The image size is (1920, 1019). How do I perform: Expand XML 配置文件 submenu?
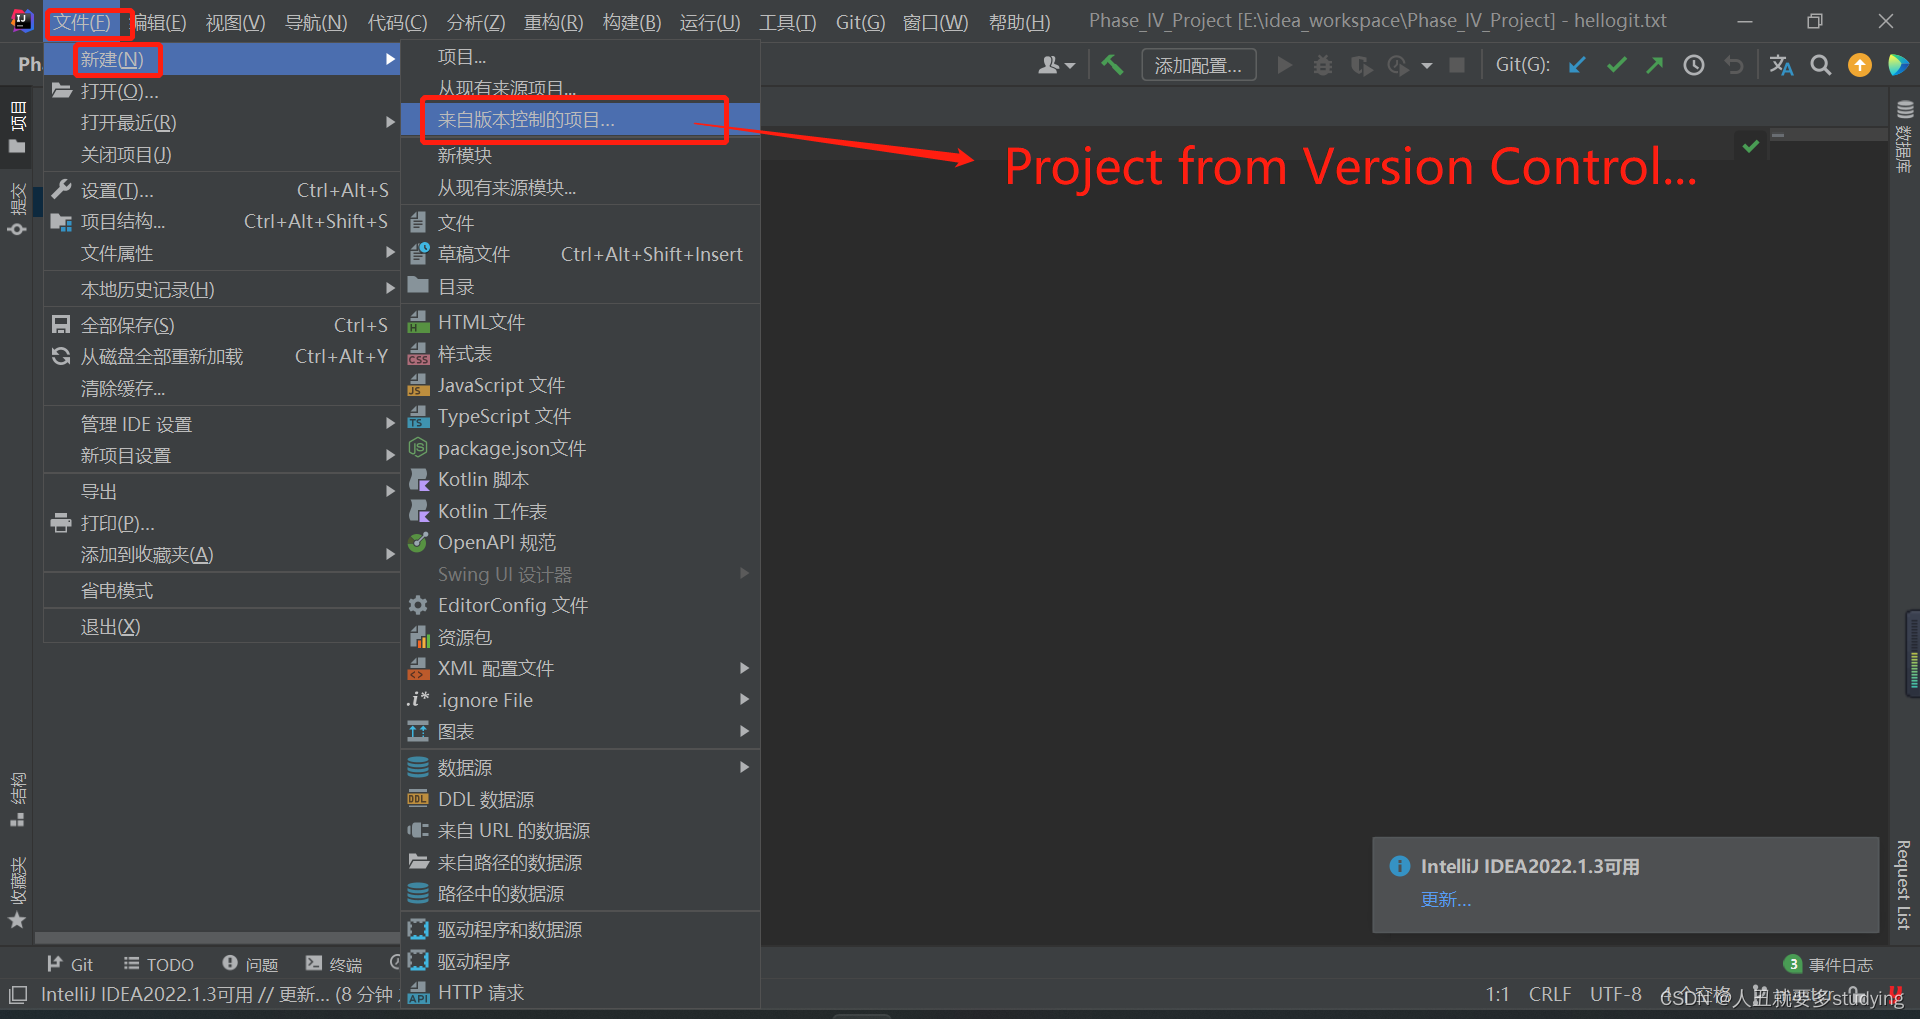pyautogui.click(x=580, y=668)
